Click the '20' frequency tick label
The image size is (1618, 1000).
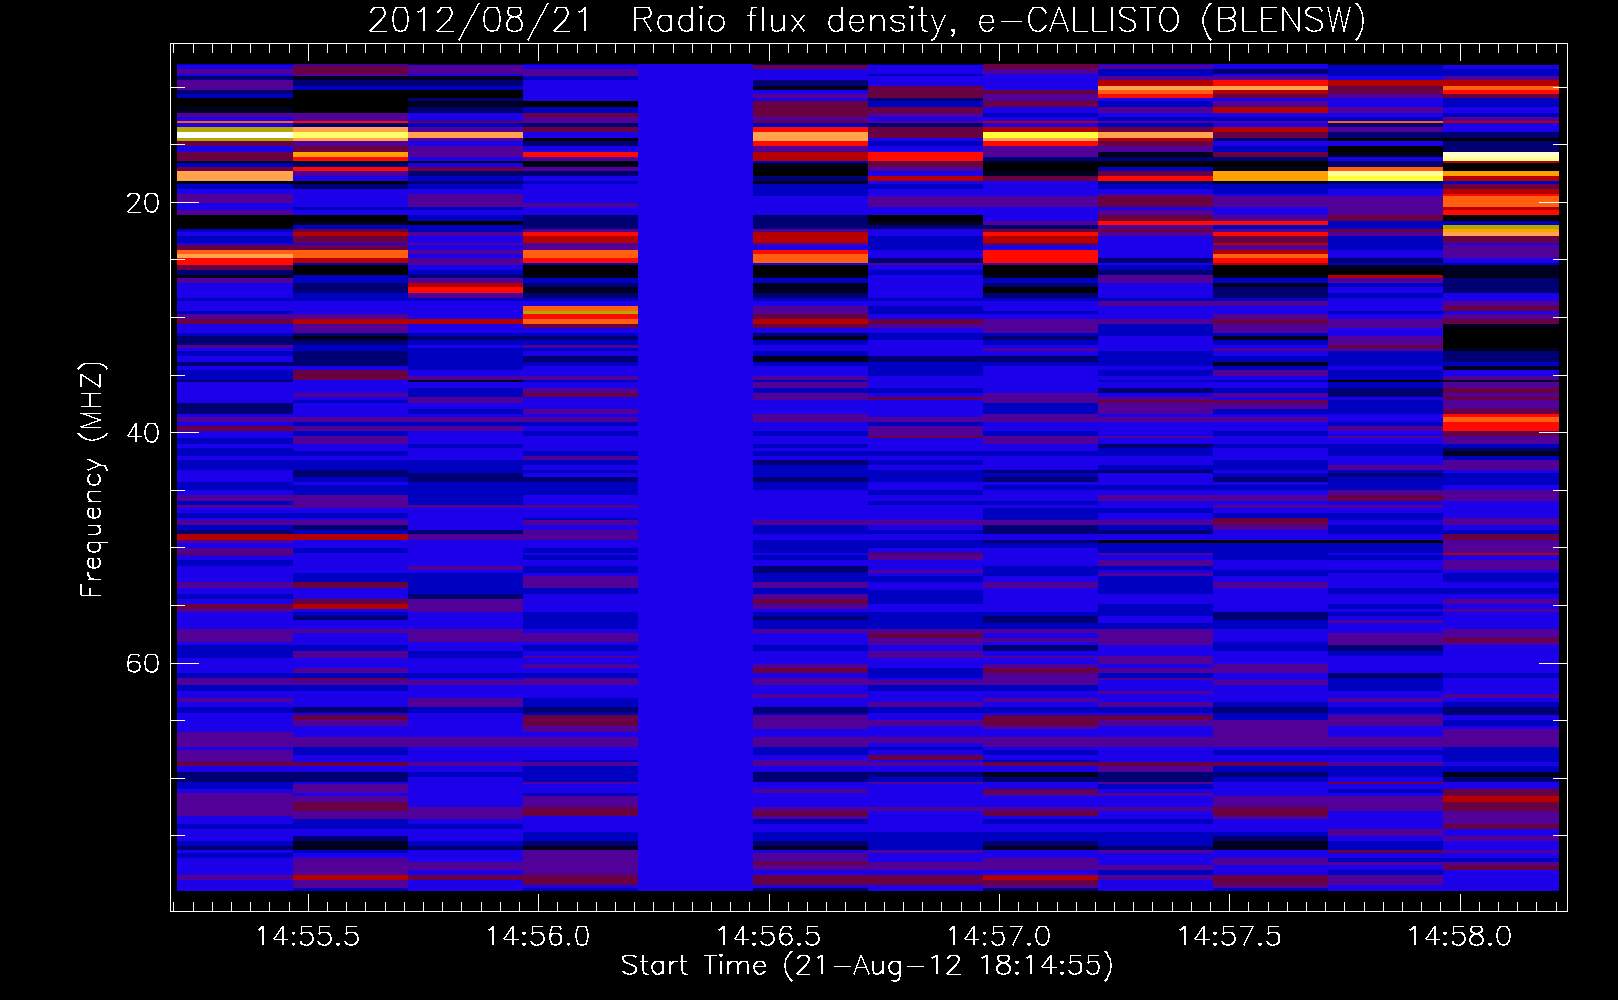click(x=143, y=203)
